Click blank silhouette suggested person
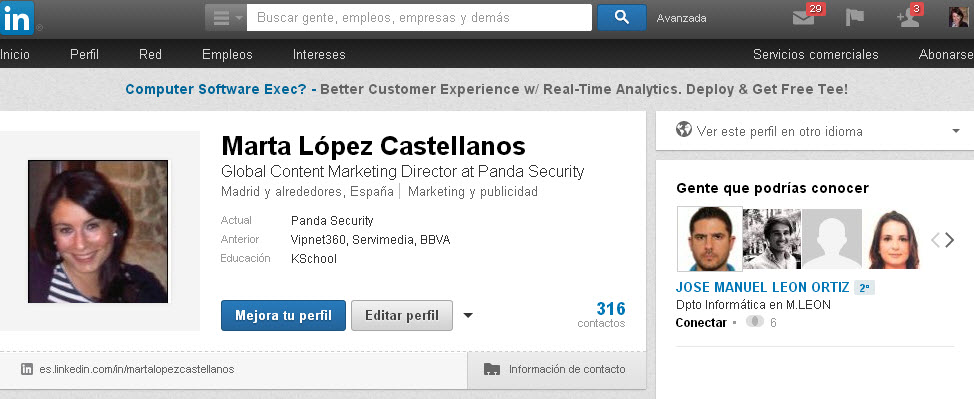The image size is (974, 399). pyautogui.click(x=832, y=239)
